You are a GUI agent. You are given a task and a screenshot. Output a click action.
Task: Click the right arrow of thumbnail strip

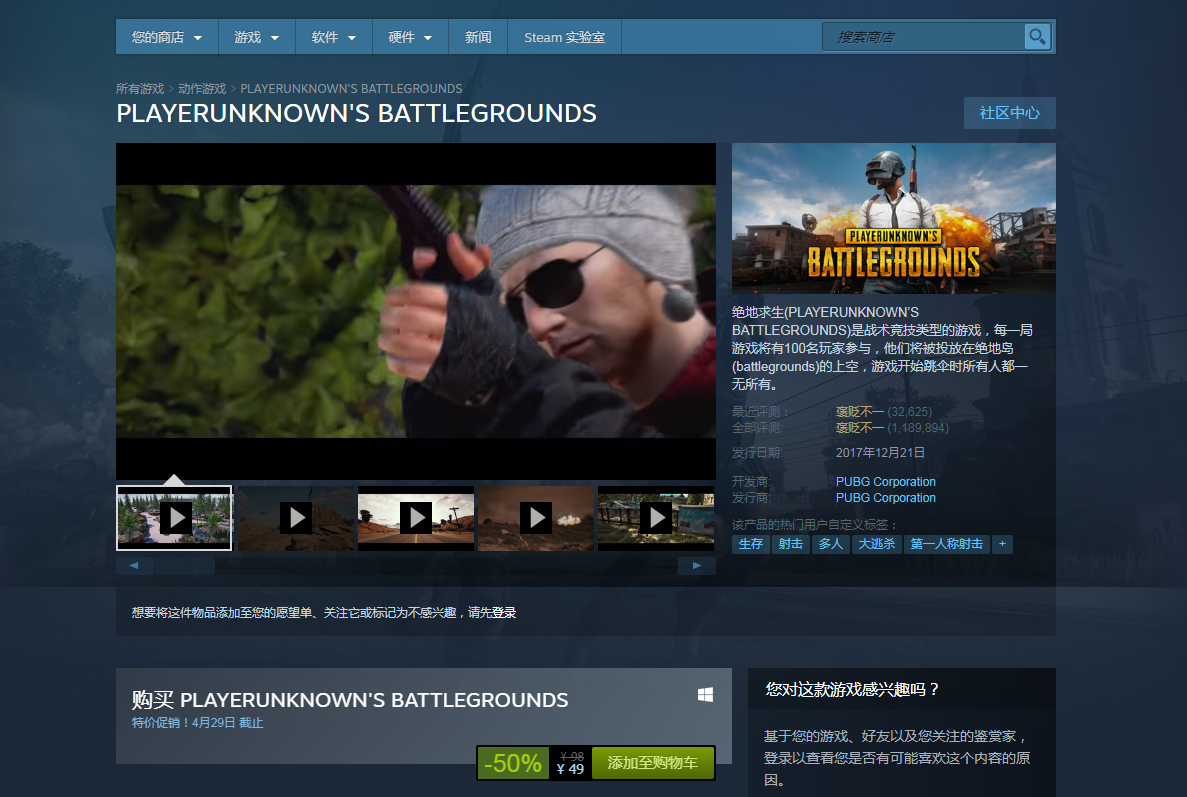tap(697, 565)
